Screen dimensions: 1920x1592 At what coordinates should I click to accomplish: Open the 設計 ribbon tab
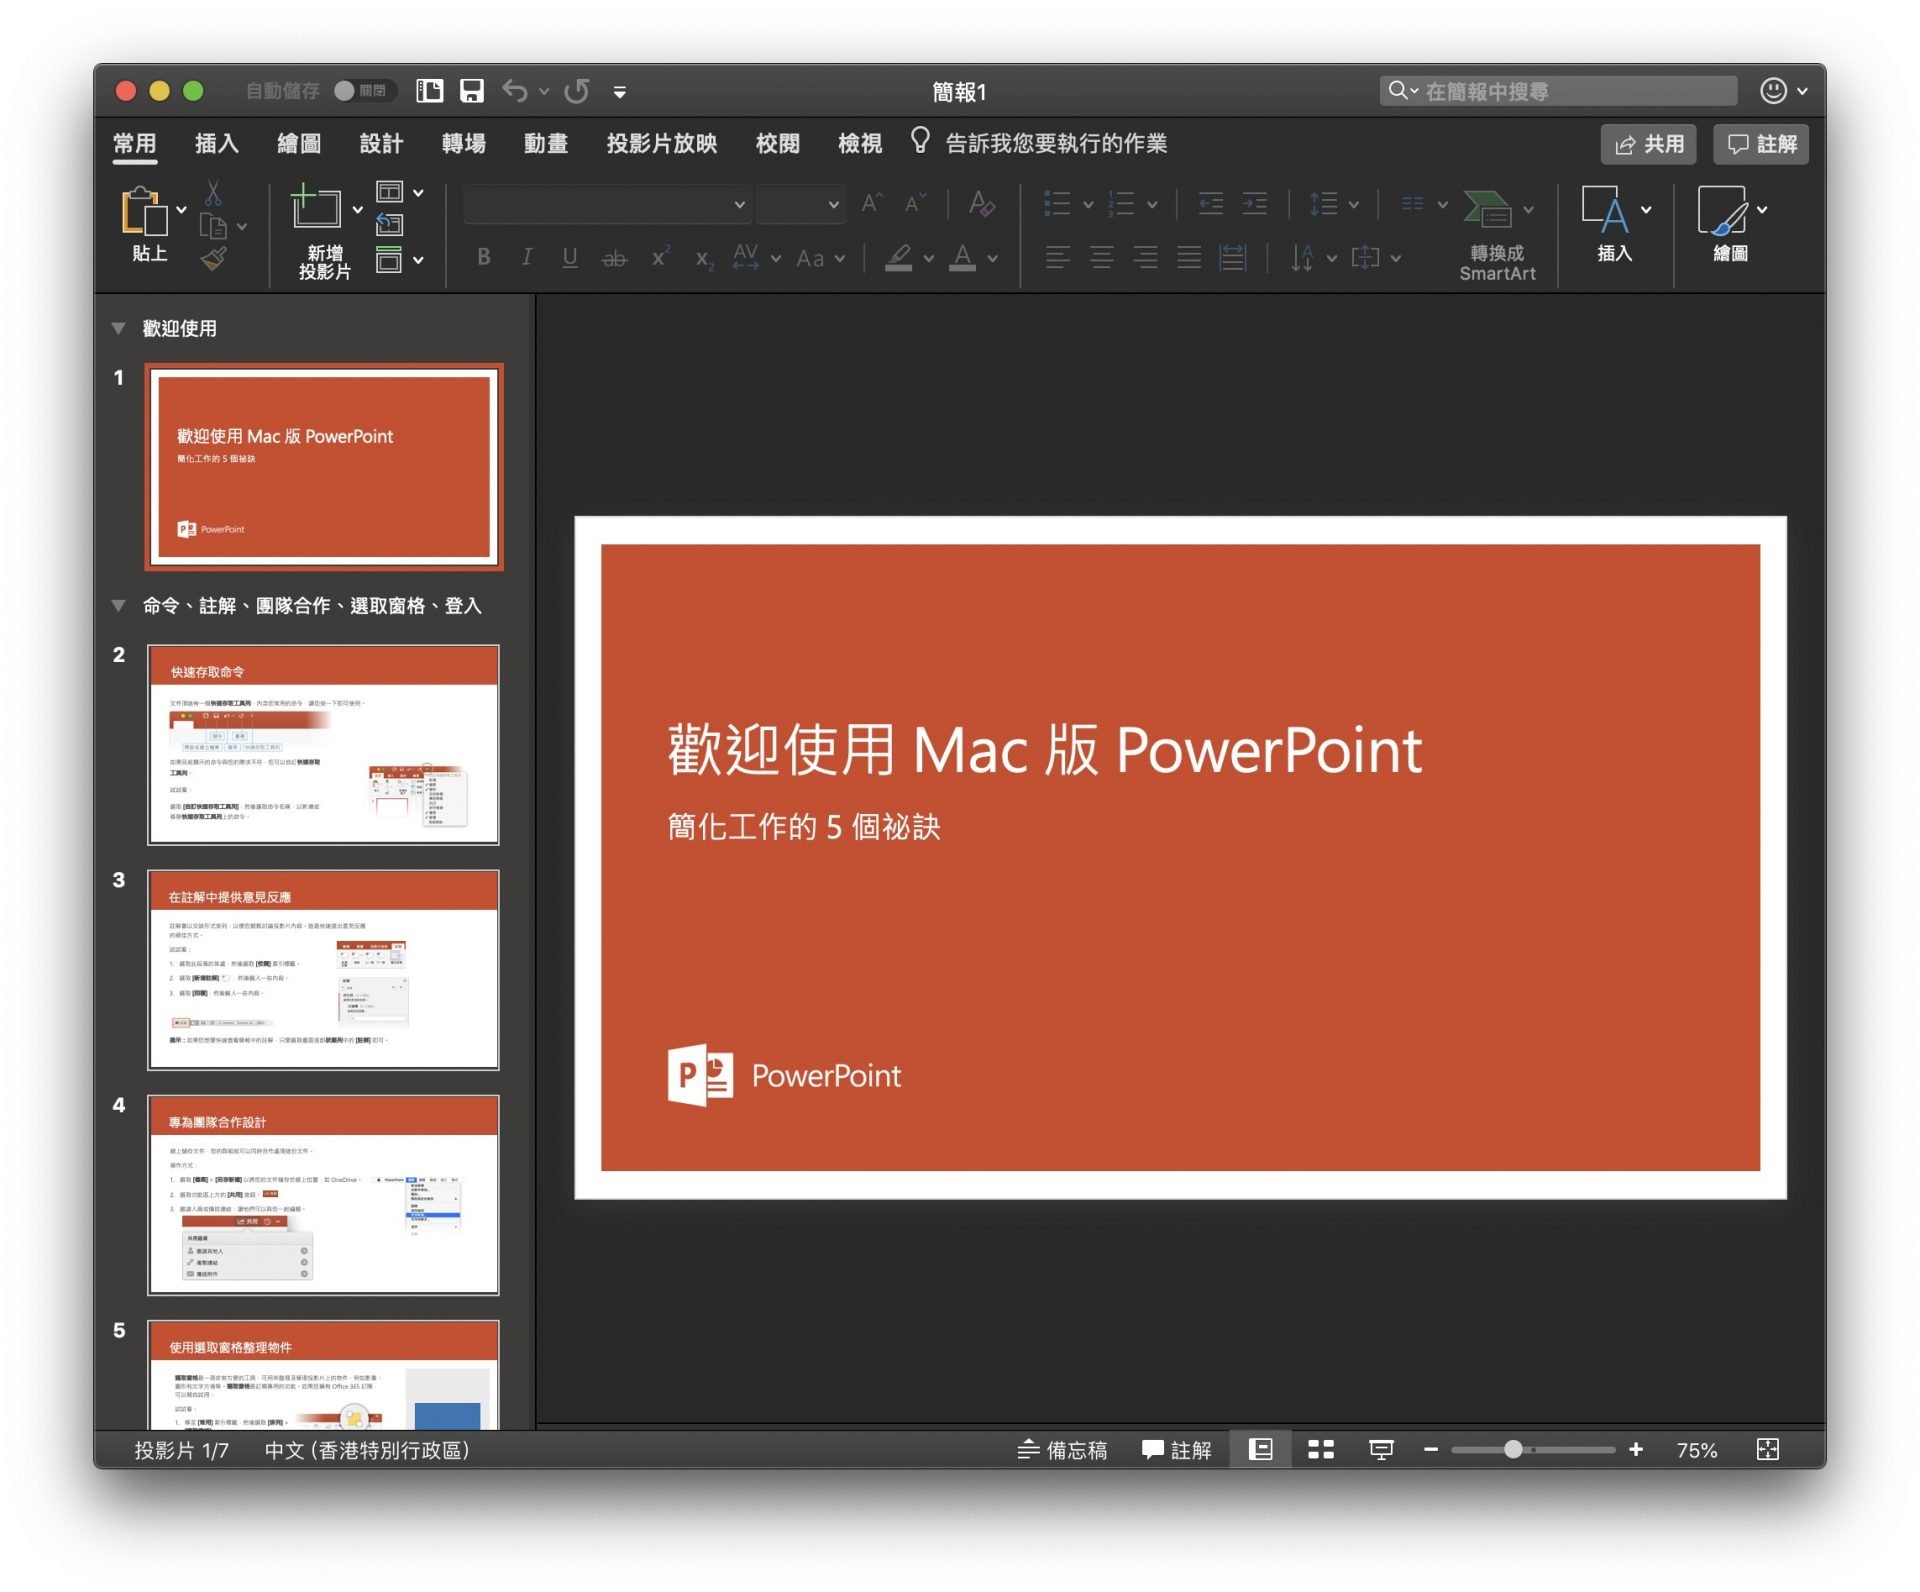coord(381,144)
